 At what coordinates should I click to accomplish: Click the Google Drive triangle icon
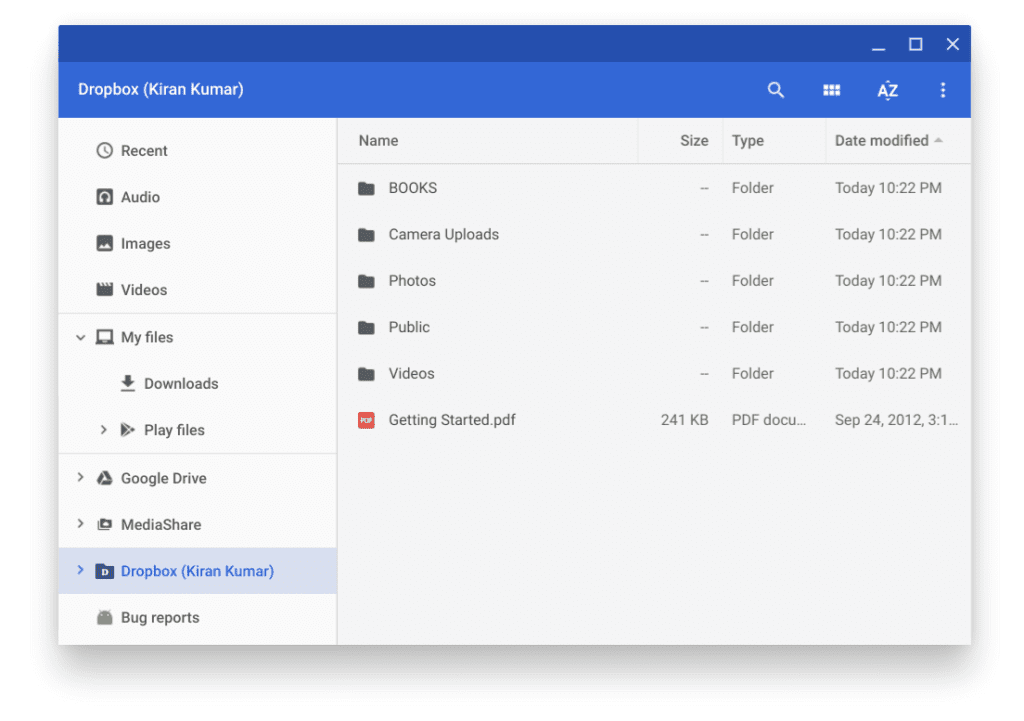(x=104, y=478)
